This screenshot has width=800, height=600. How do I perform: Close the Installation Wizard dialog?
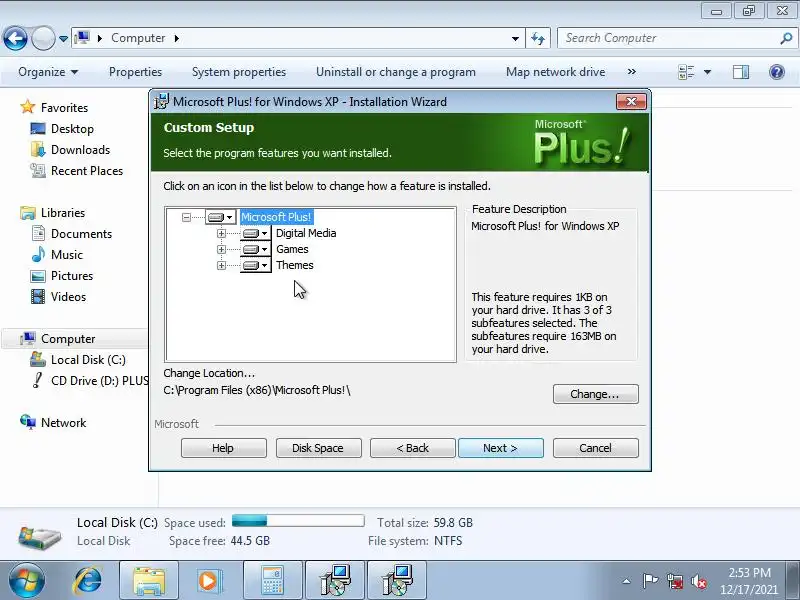[631, 101]
